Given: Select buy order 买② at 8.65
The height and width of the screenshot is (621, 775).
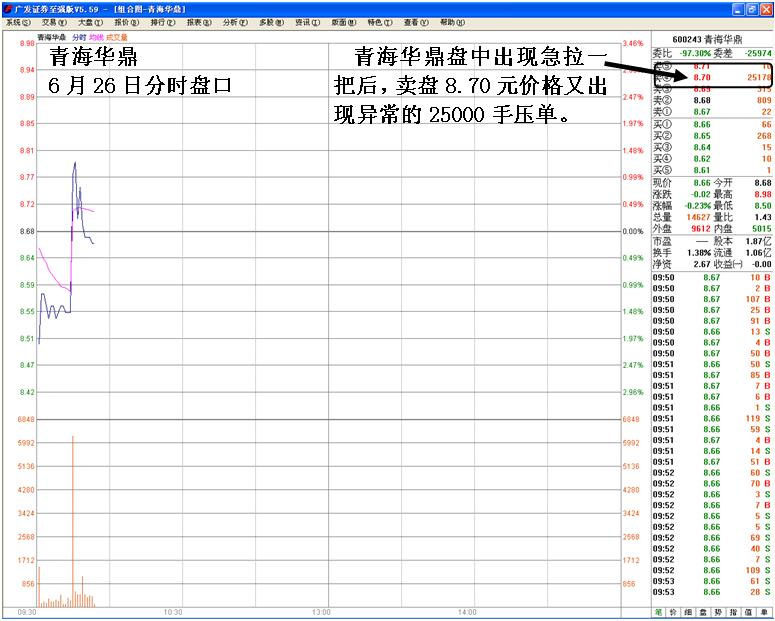Looking at the screenshot, I should click(712, 136).
